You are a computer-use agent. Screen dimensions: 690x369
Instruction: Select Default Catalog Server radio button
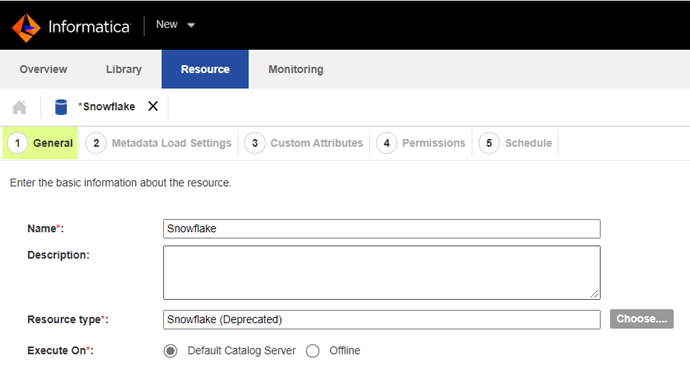tap(170, 351)
